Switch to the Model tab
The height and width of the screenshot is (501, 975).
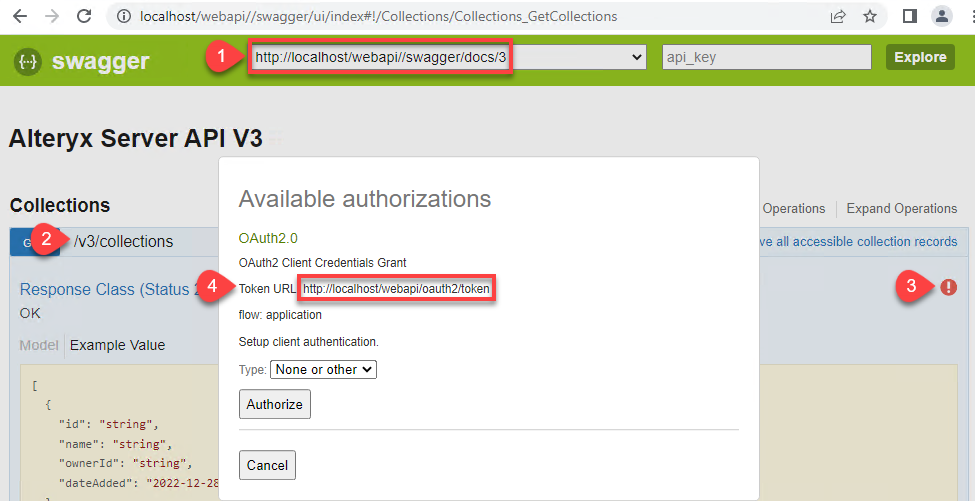click(x=39, y=345)
